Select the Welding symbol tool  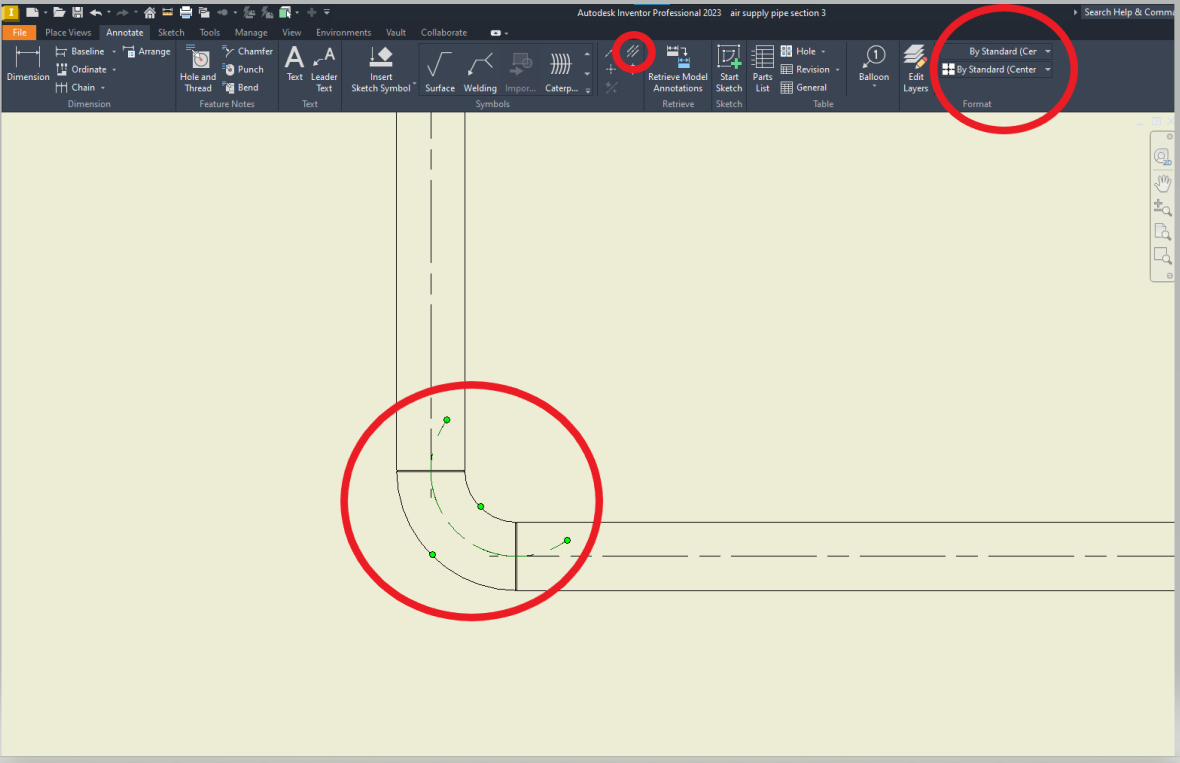coord(480,72)
